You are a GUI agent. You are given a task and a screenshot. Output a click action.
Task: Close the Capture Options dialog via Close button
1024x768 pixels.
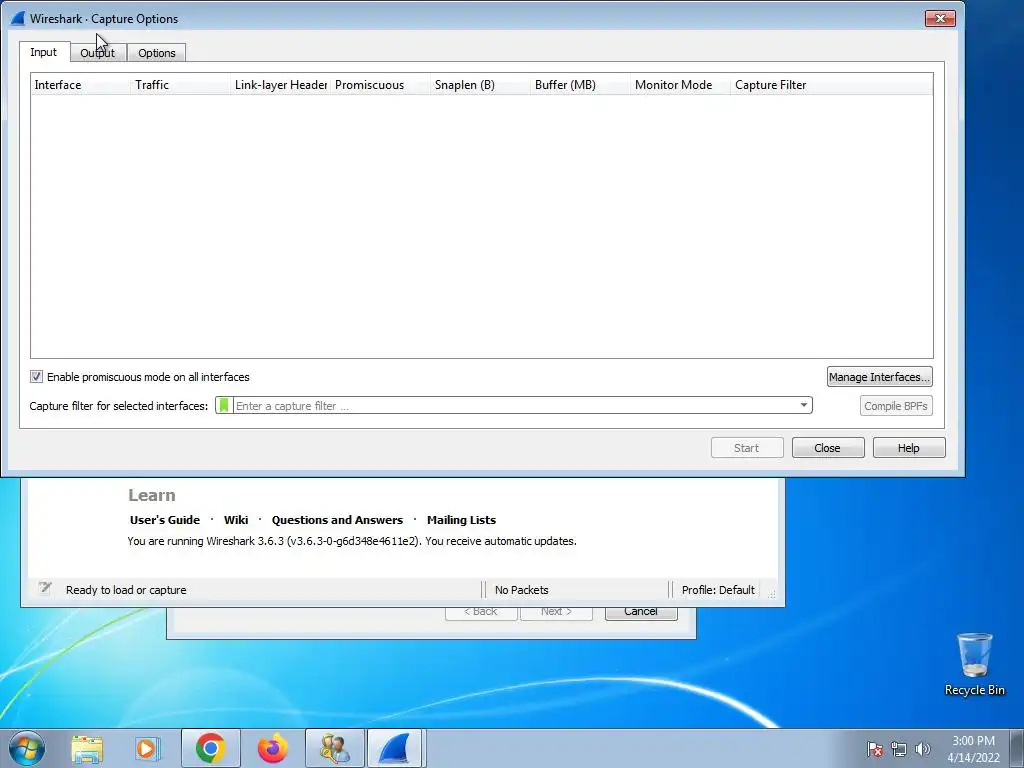coord(827,448)
